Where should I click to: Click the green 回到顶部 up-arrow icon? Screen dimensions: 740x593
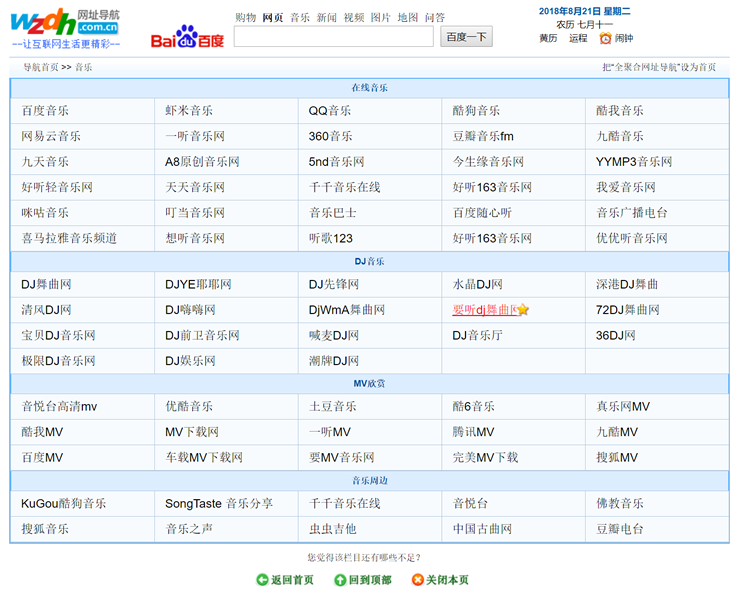[340, 580]
